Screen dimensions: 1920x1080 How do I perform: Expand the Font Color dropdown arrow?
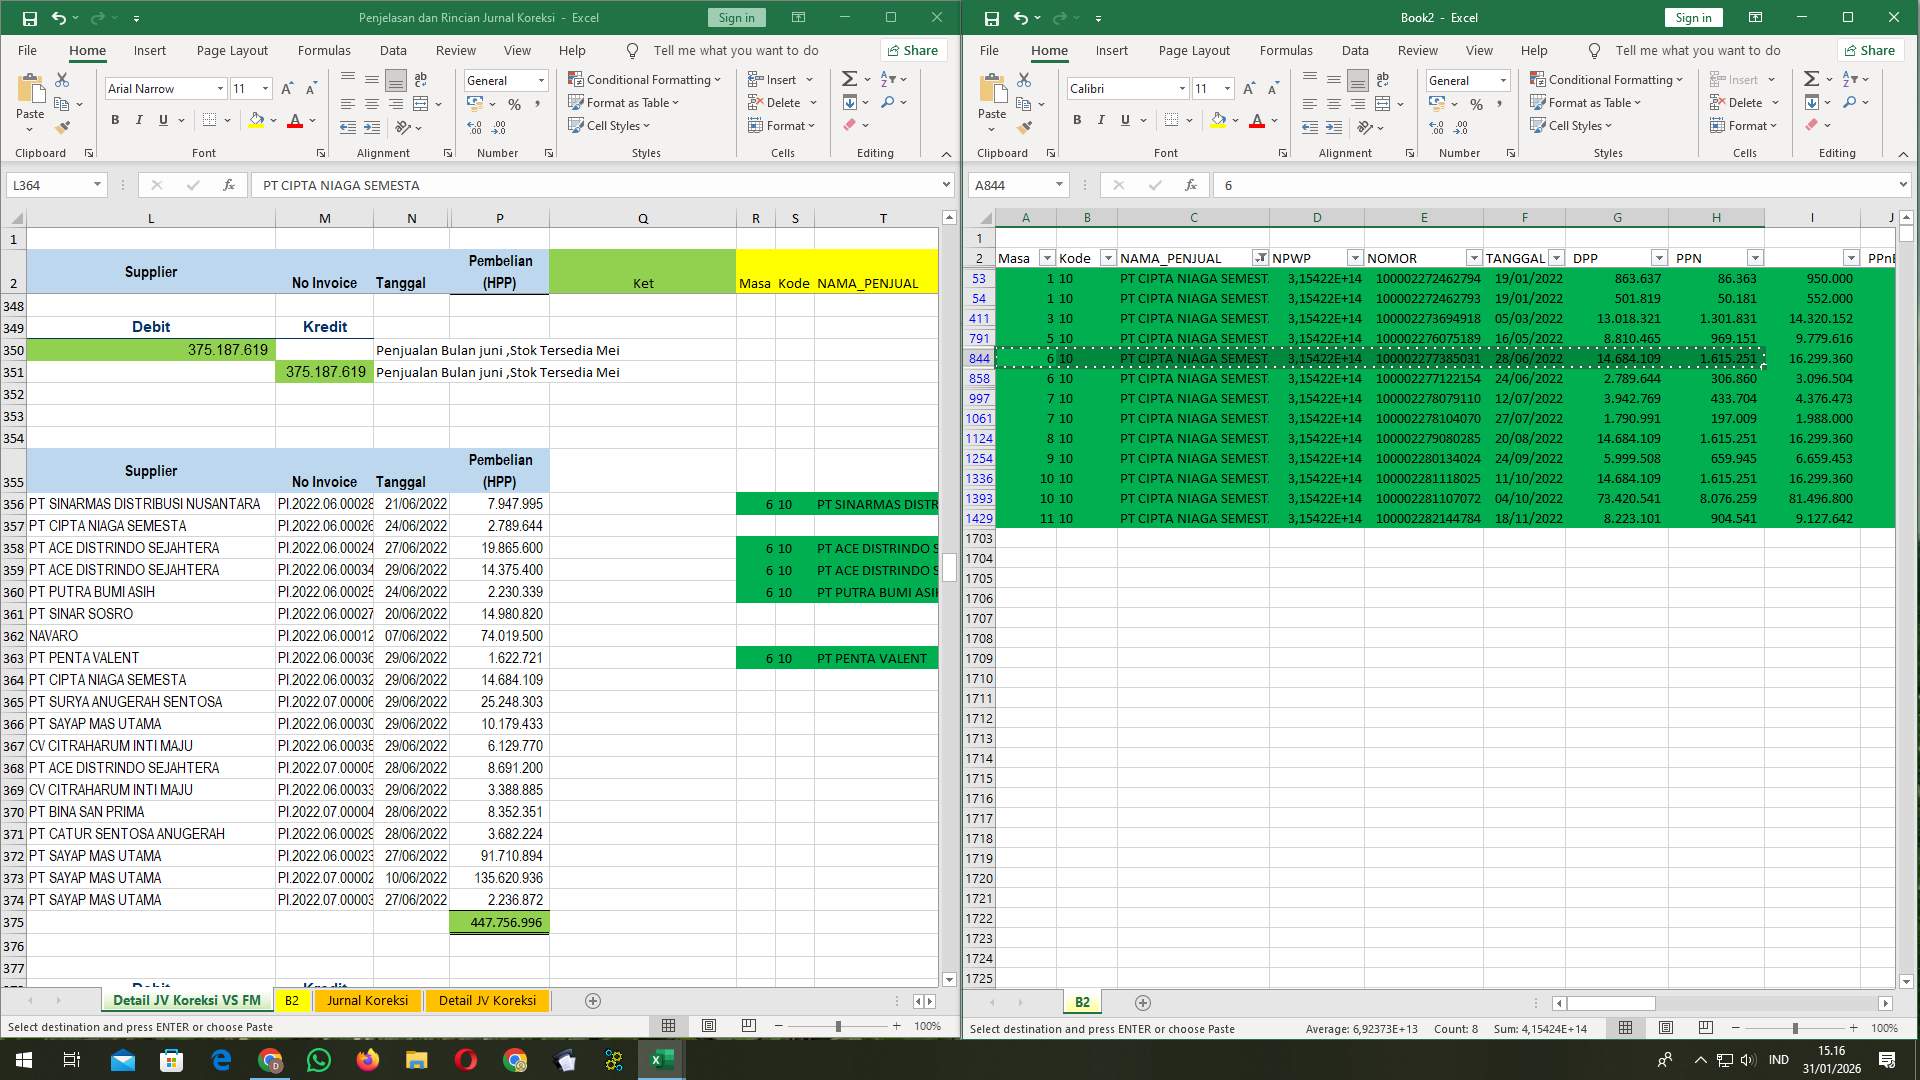pos(311,121)
